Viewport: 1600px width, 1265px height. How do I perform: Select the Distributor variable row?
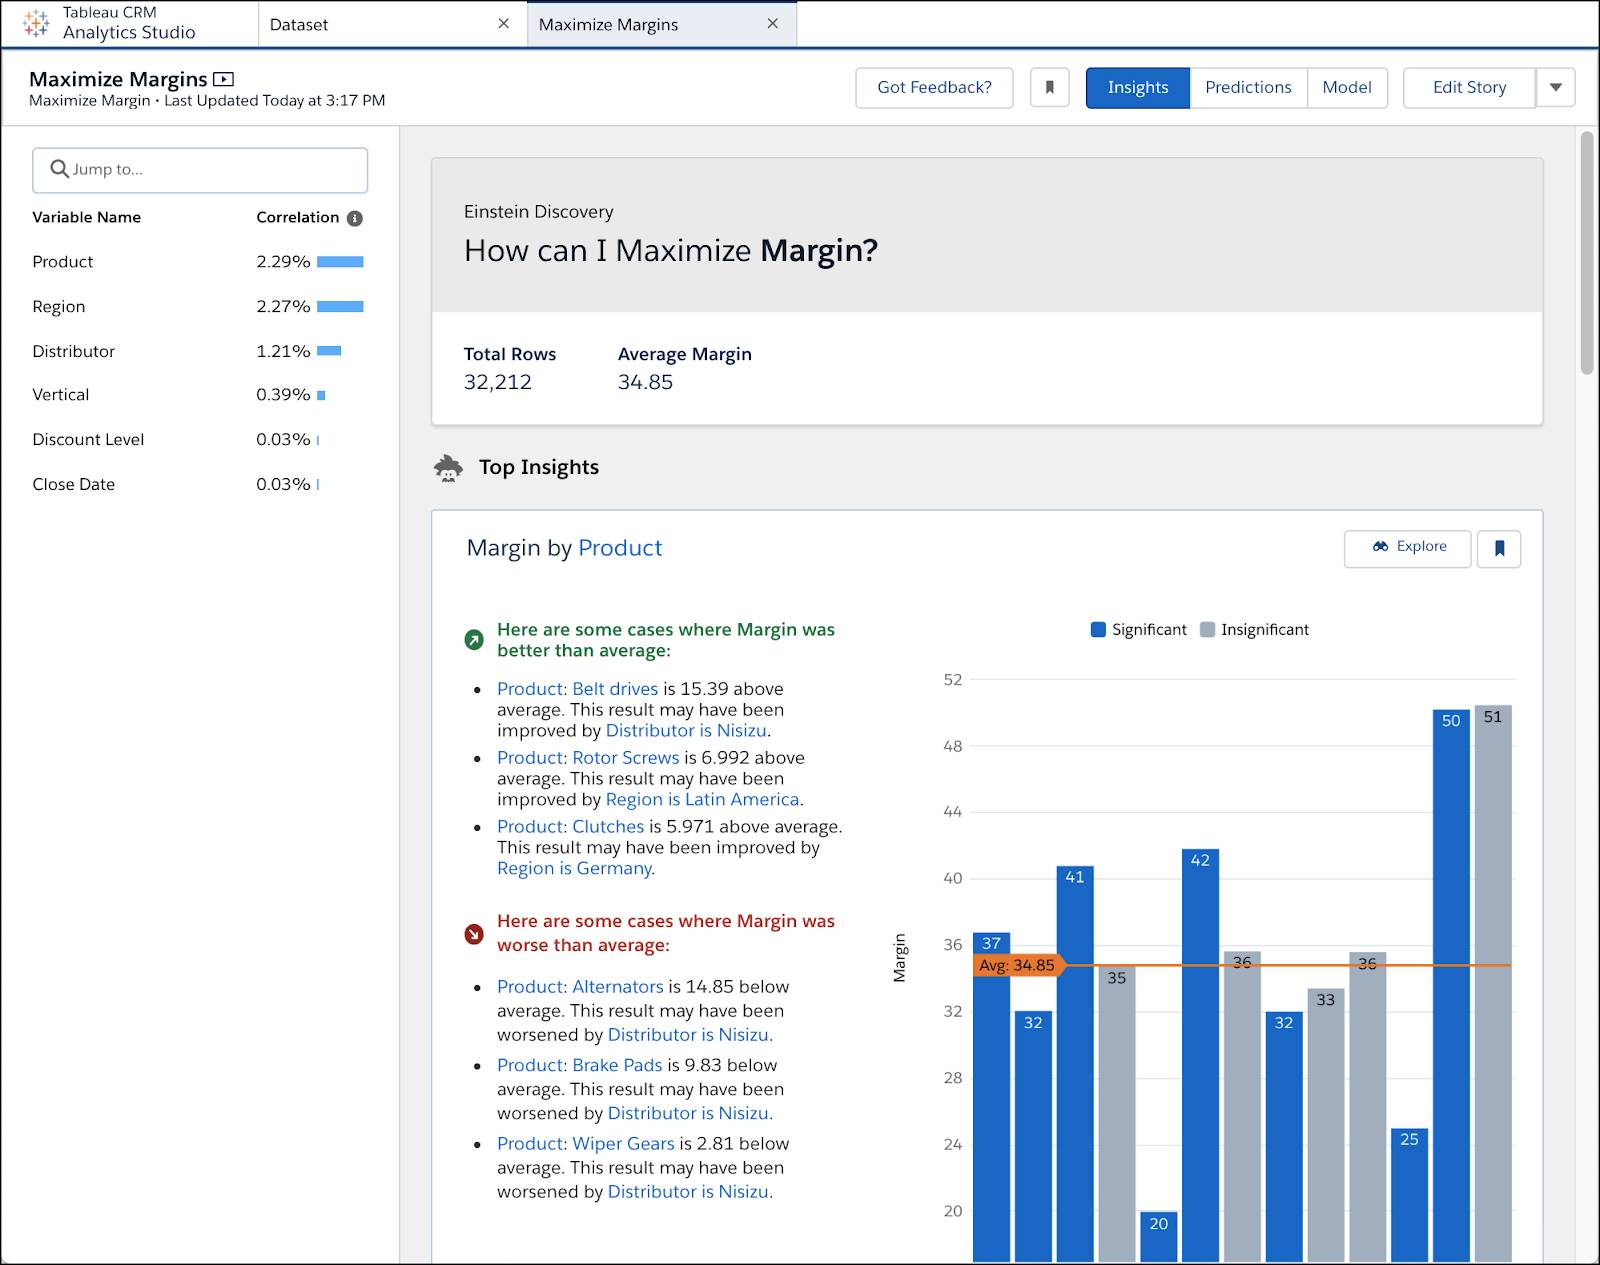pyautogui.click(x=198, y=351)
